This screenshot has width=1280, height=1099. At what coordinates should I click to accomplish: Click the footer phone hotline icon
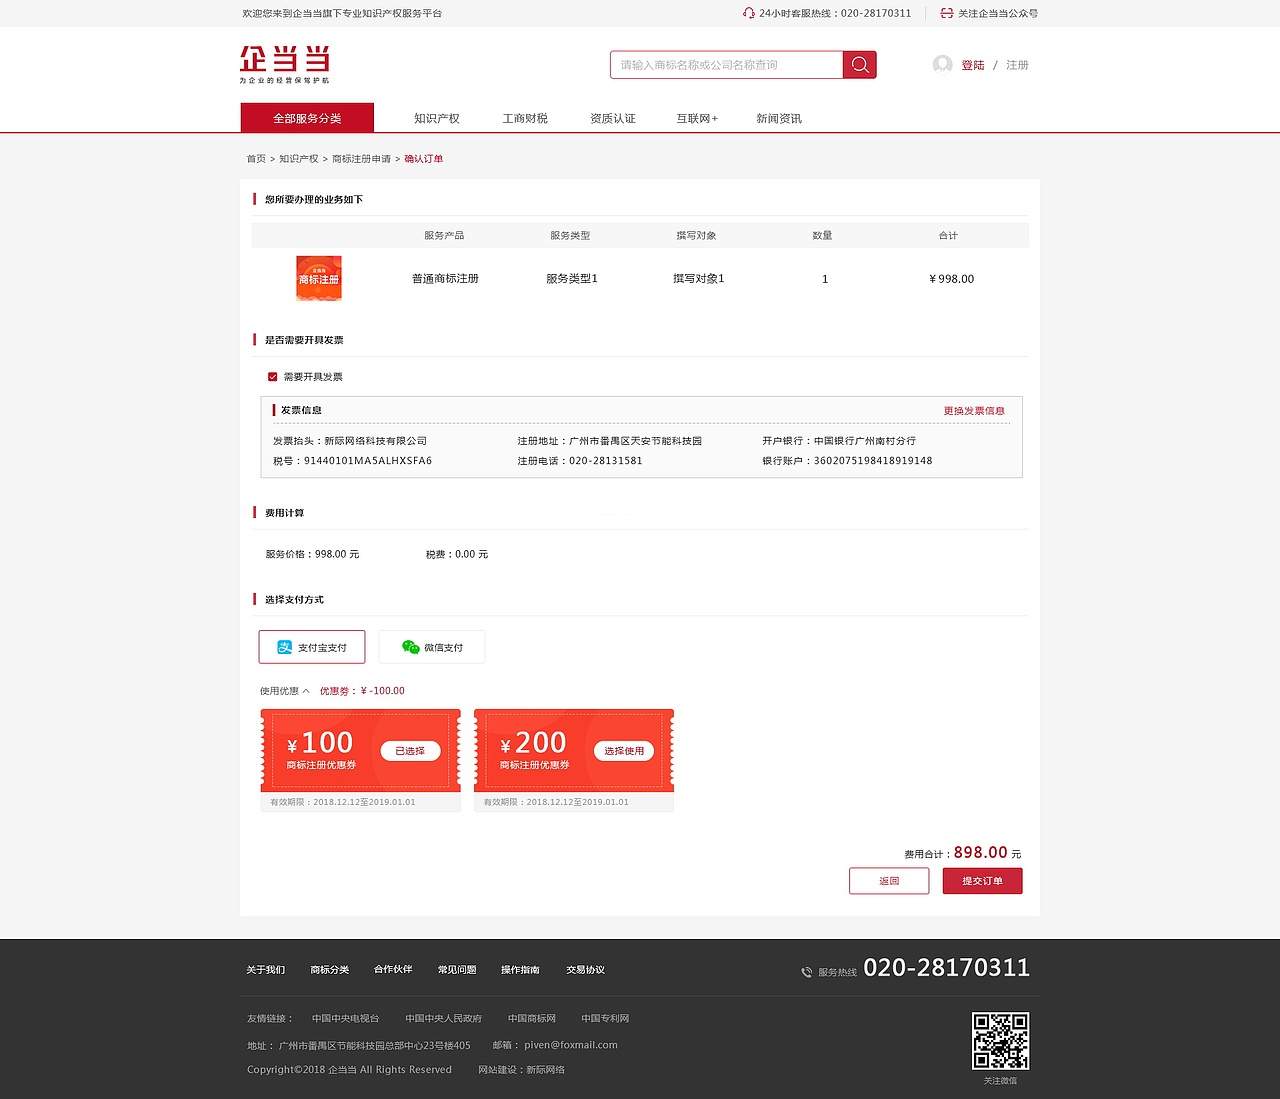[x=806, y=972]
